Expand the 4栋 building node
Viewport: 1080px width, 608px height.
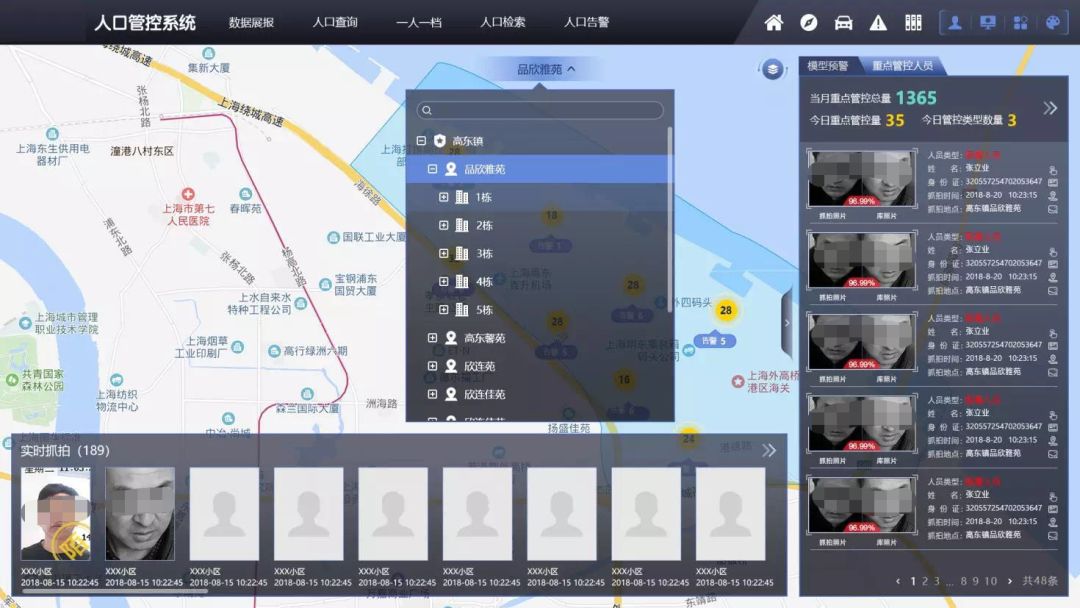tap(444, 282)
